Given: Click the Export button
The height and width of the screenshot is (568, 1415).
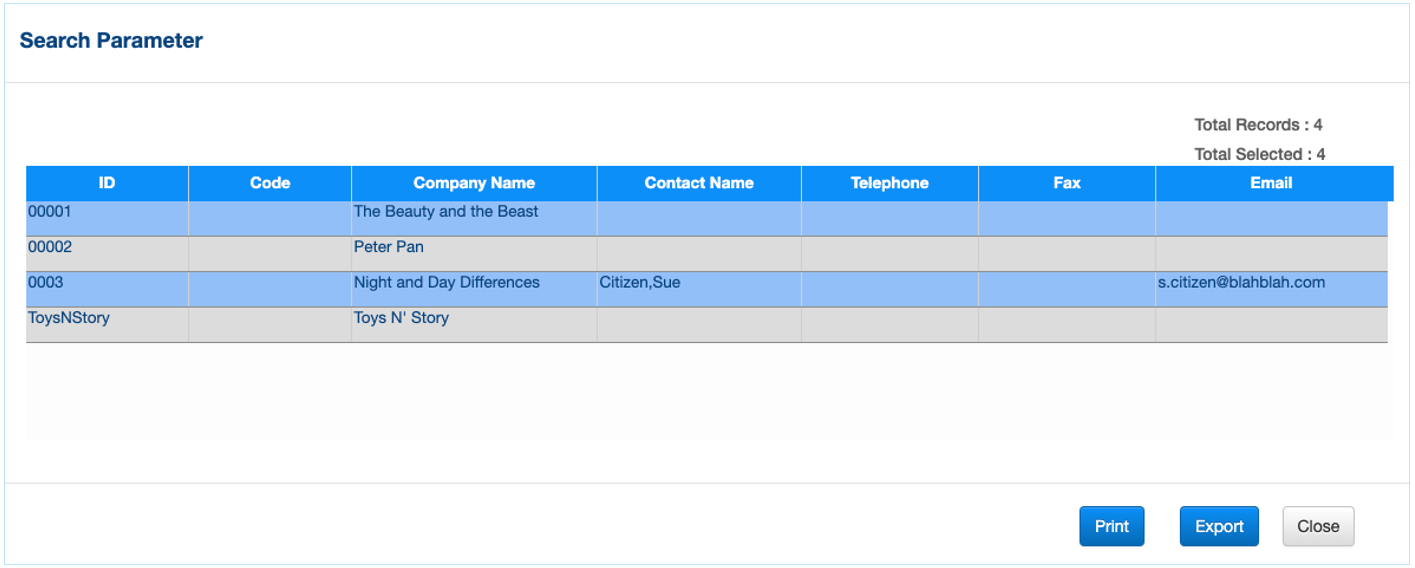Looking at the screenshot, I should tap(1219, 527).
